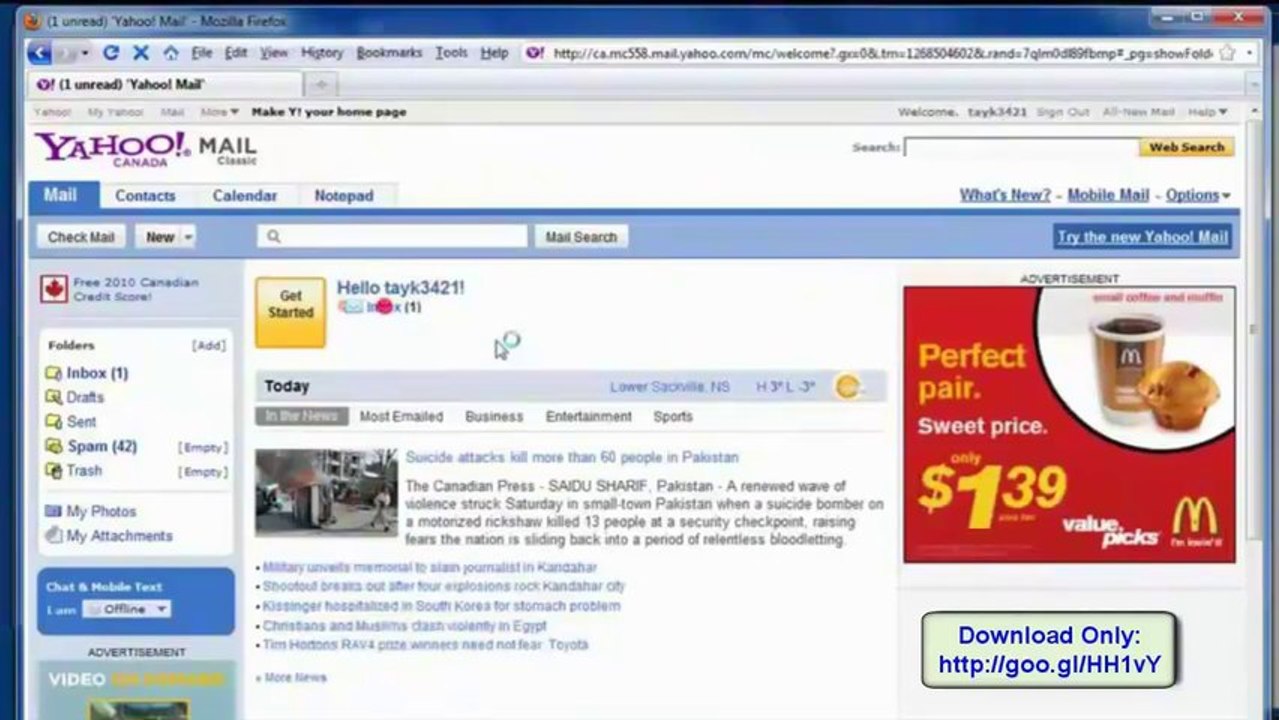Screen dimensions: 1279x720
Task: Open a new Firefox tab with plus button
Action: click(321, 84)
